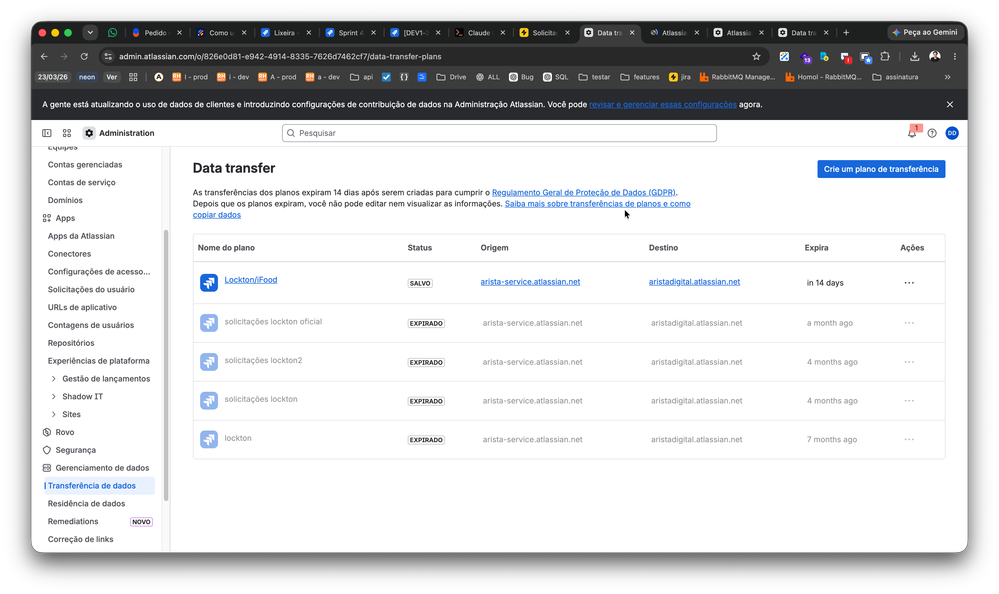Open the SQL bookmark
999x594 pixels.
555,77
